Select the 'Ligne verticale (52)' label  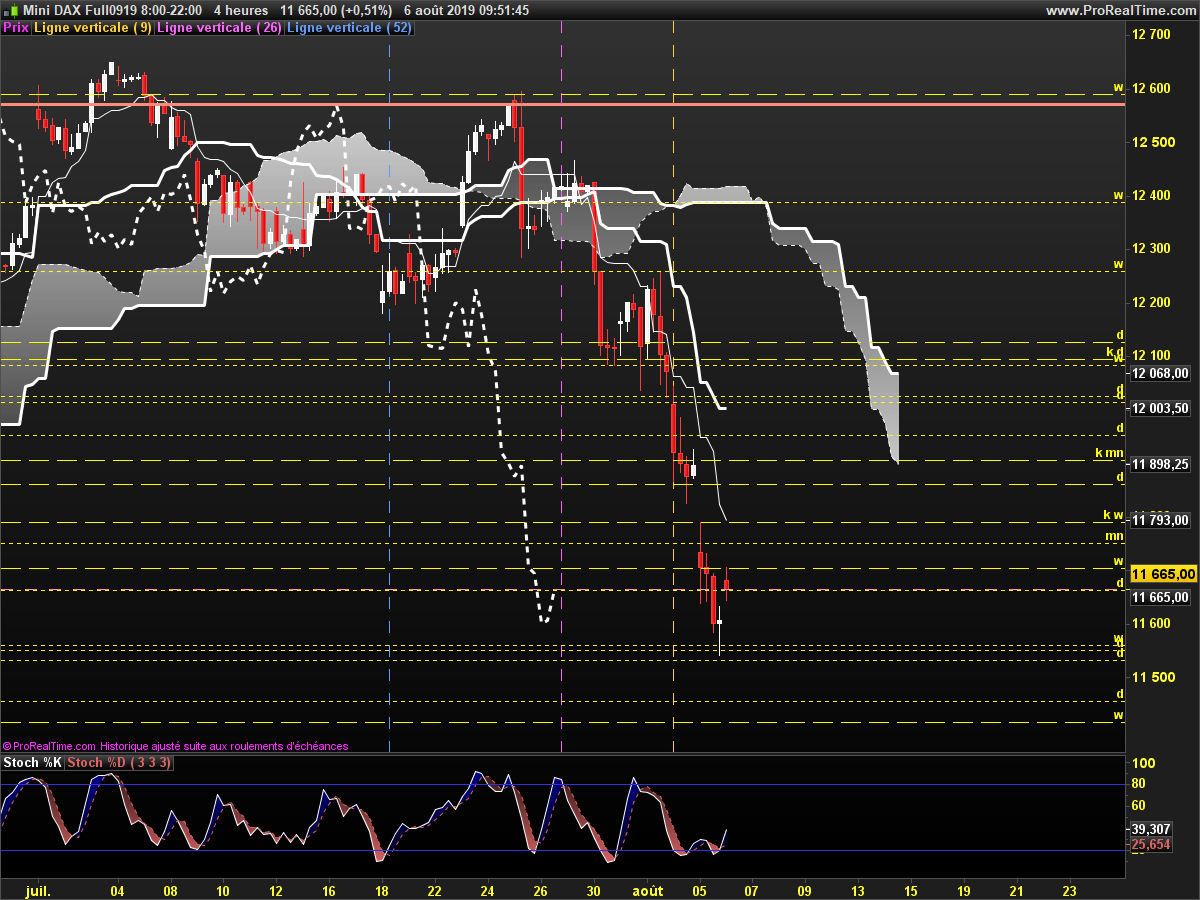point(349,28)
